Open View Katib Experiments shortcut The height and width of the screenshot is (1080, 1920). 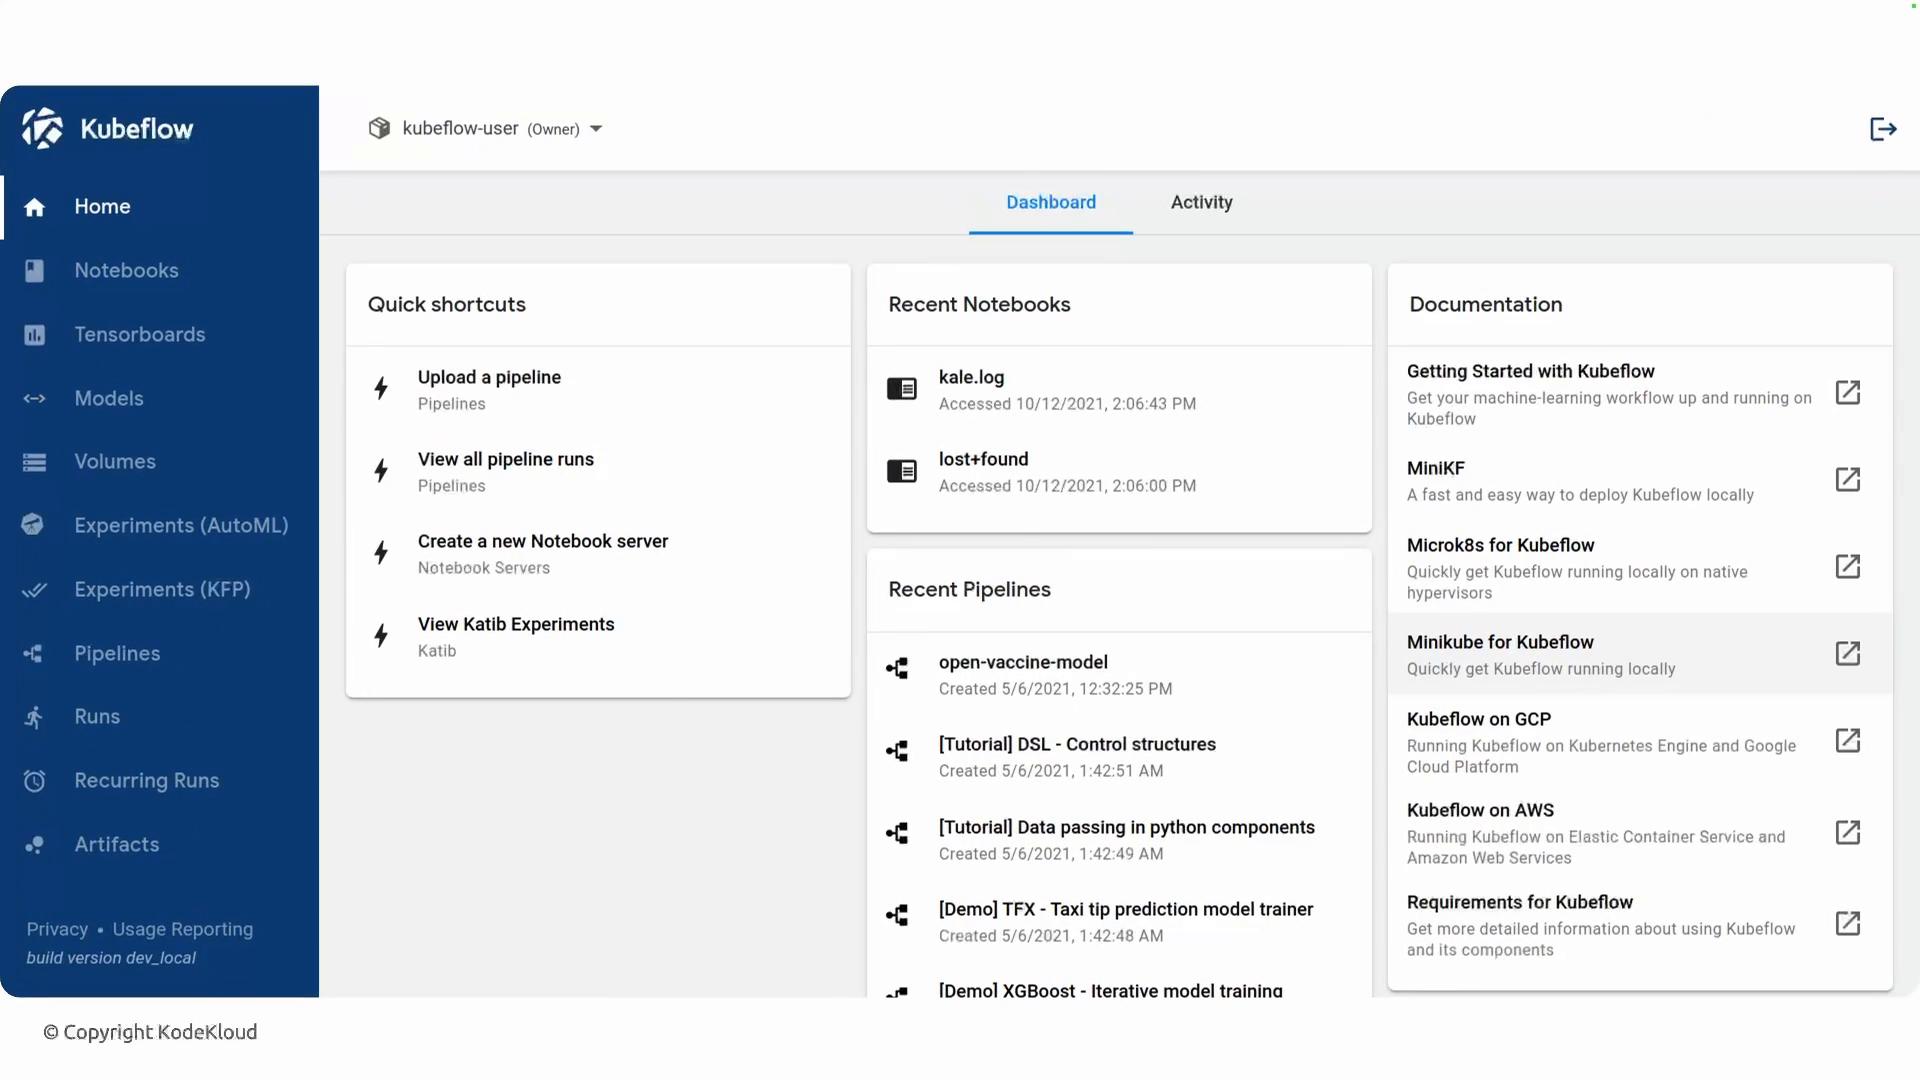point(598,636)
